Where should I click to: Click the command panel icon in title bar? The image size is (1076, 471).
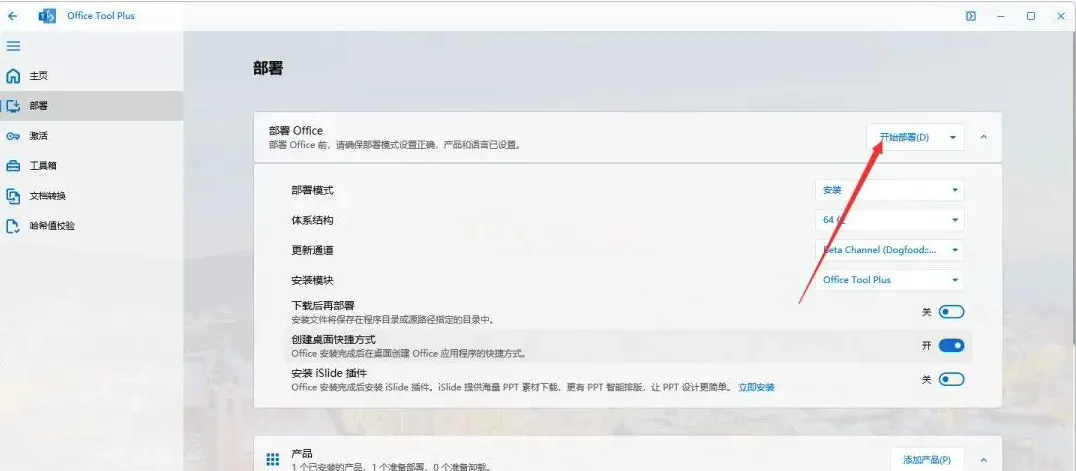971,16
